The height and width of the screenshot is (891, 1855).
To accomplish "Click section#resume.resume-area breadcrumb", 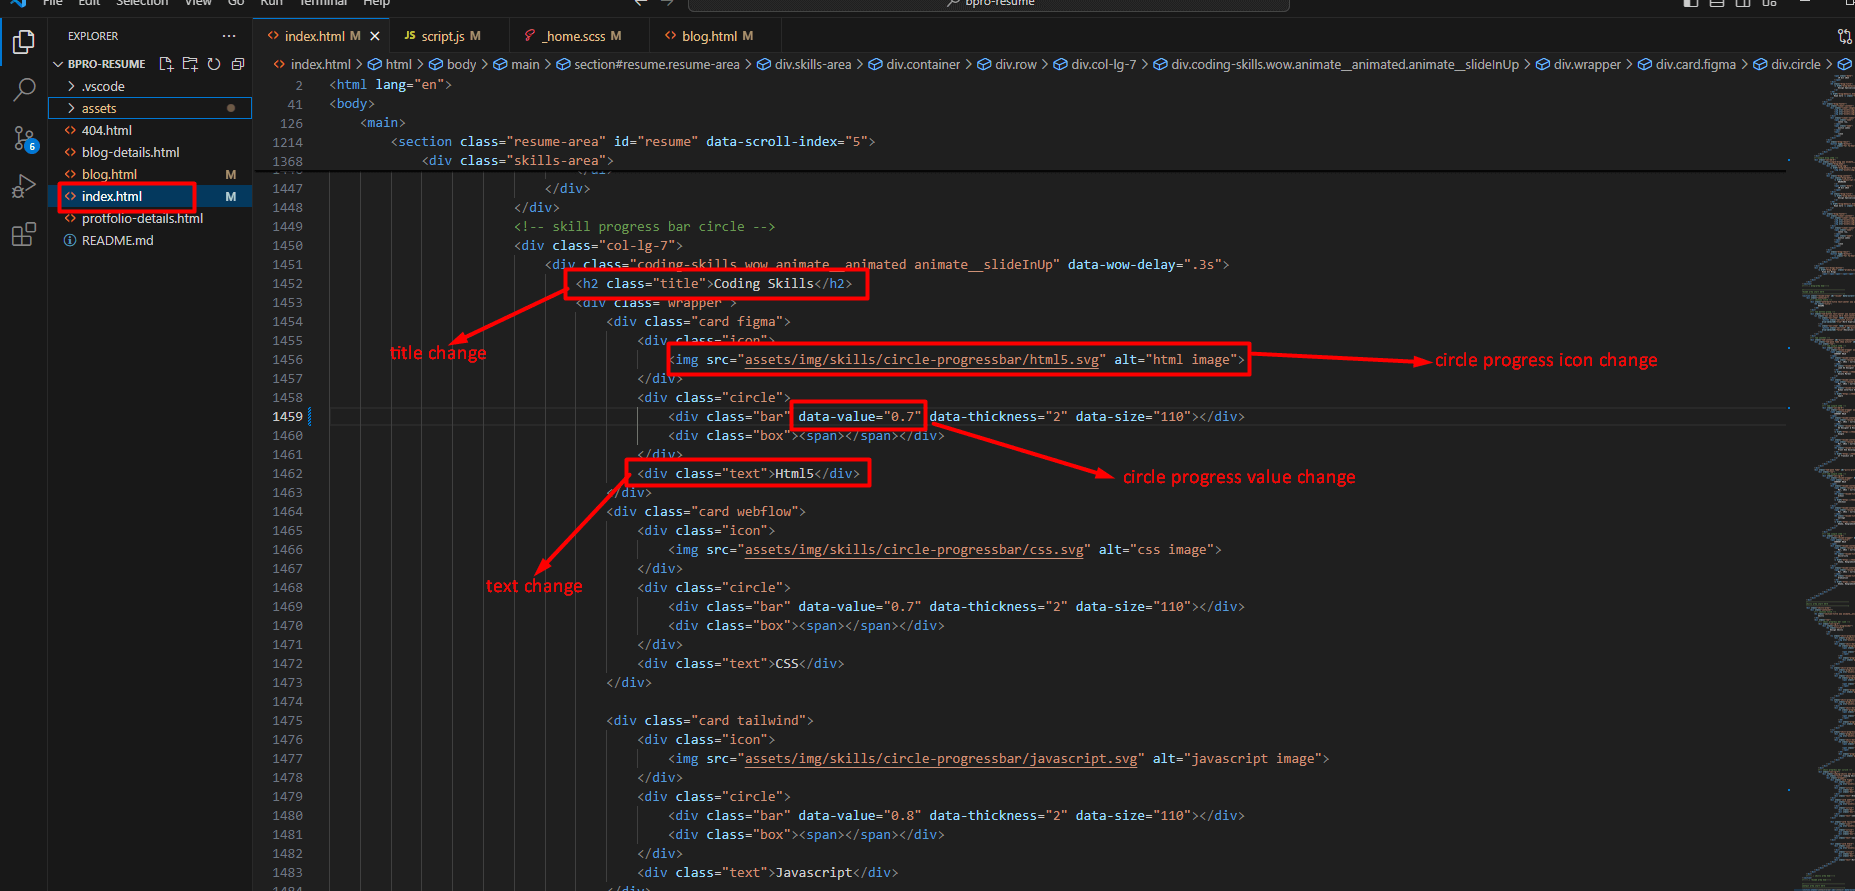I will (648, 64).
